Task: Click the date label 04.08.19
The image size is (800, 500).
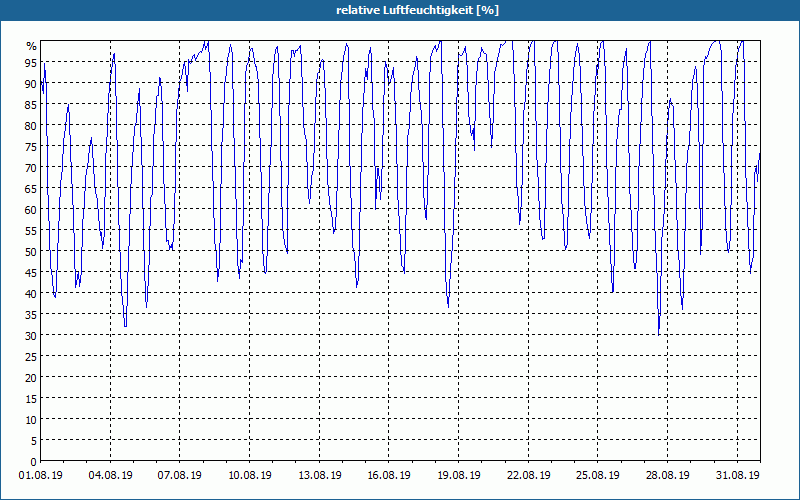Action: click(x=110, y=476)
